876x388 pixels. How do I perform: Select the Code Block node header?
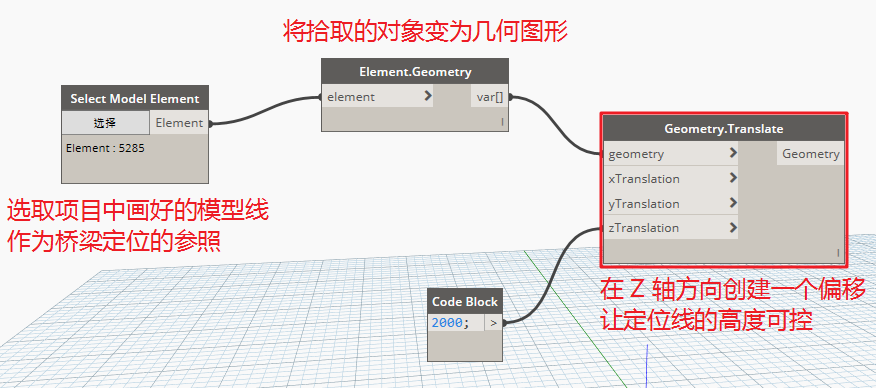(465, 301)
